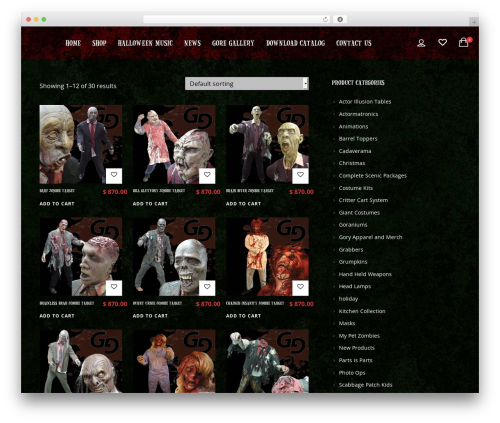Screen dimensions: 500x423
Task: Open Halloween Music page
Action: coord(145,43)
